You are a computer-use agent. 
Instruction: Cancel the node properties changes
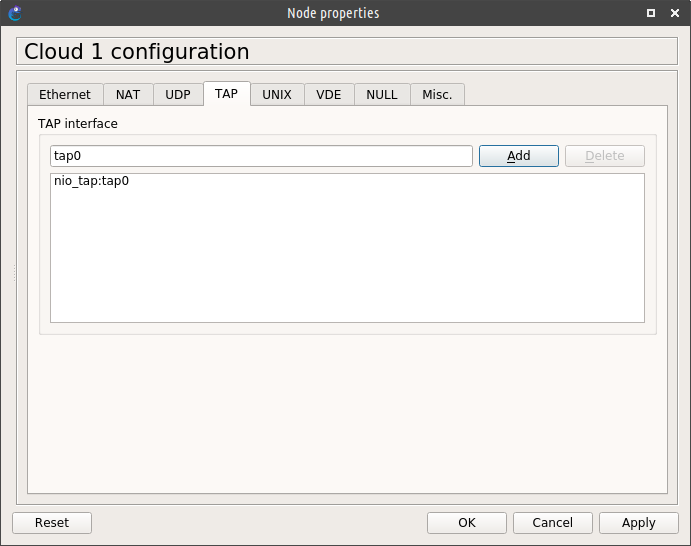tap(552, 523)
